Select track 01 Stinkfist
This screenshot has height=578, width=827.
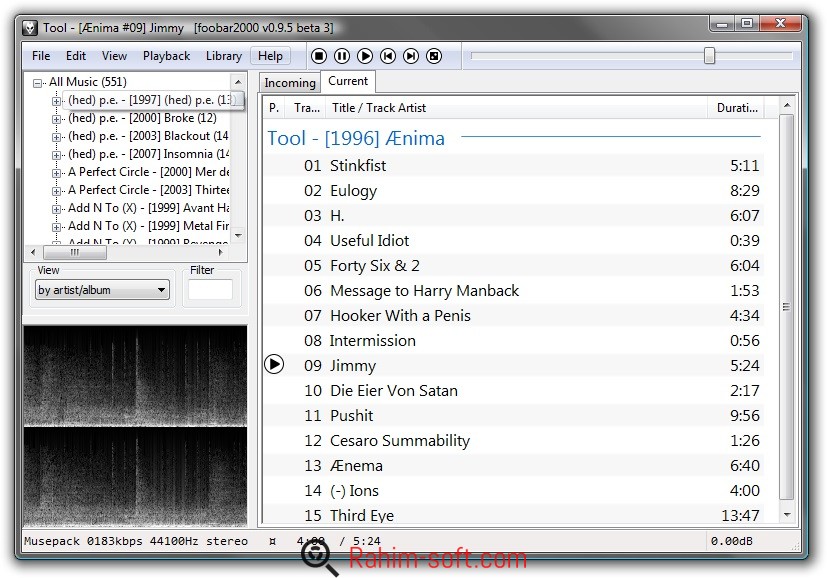[x=513, y=166]
